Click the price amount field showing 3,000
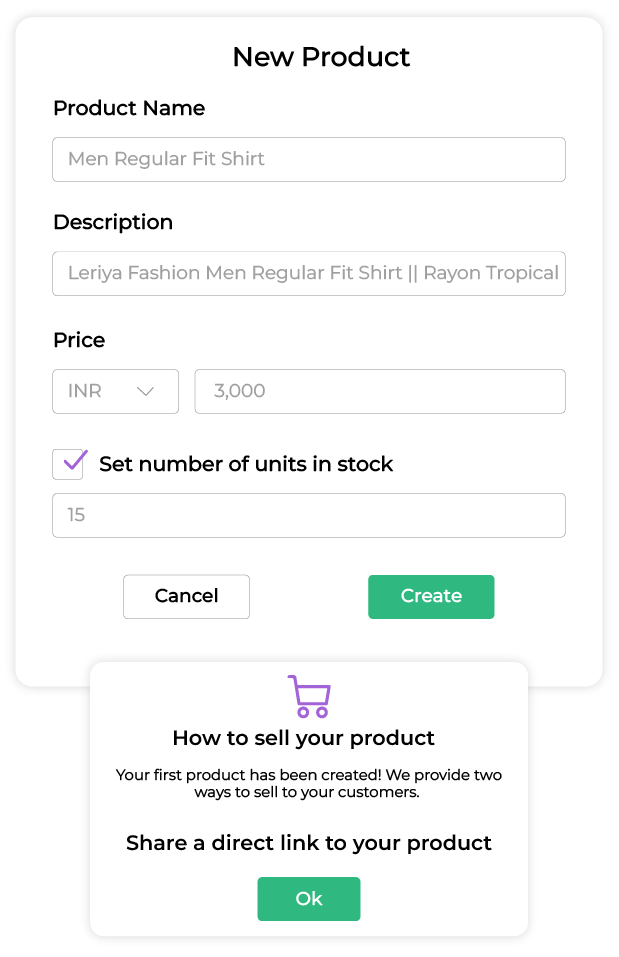Image resolution: width=619 pixels, height=957 pixels. 380,391
